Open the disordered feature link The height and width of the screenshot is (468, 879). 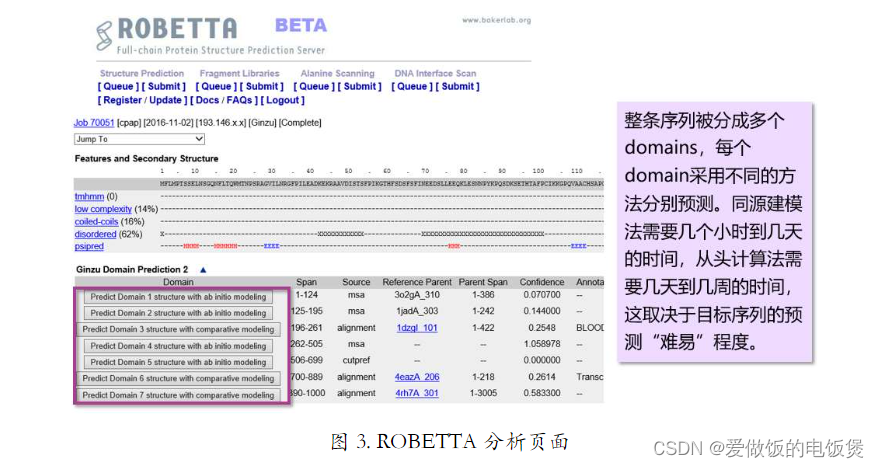95,234
